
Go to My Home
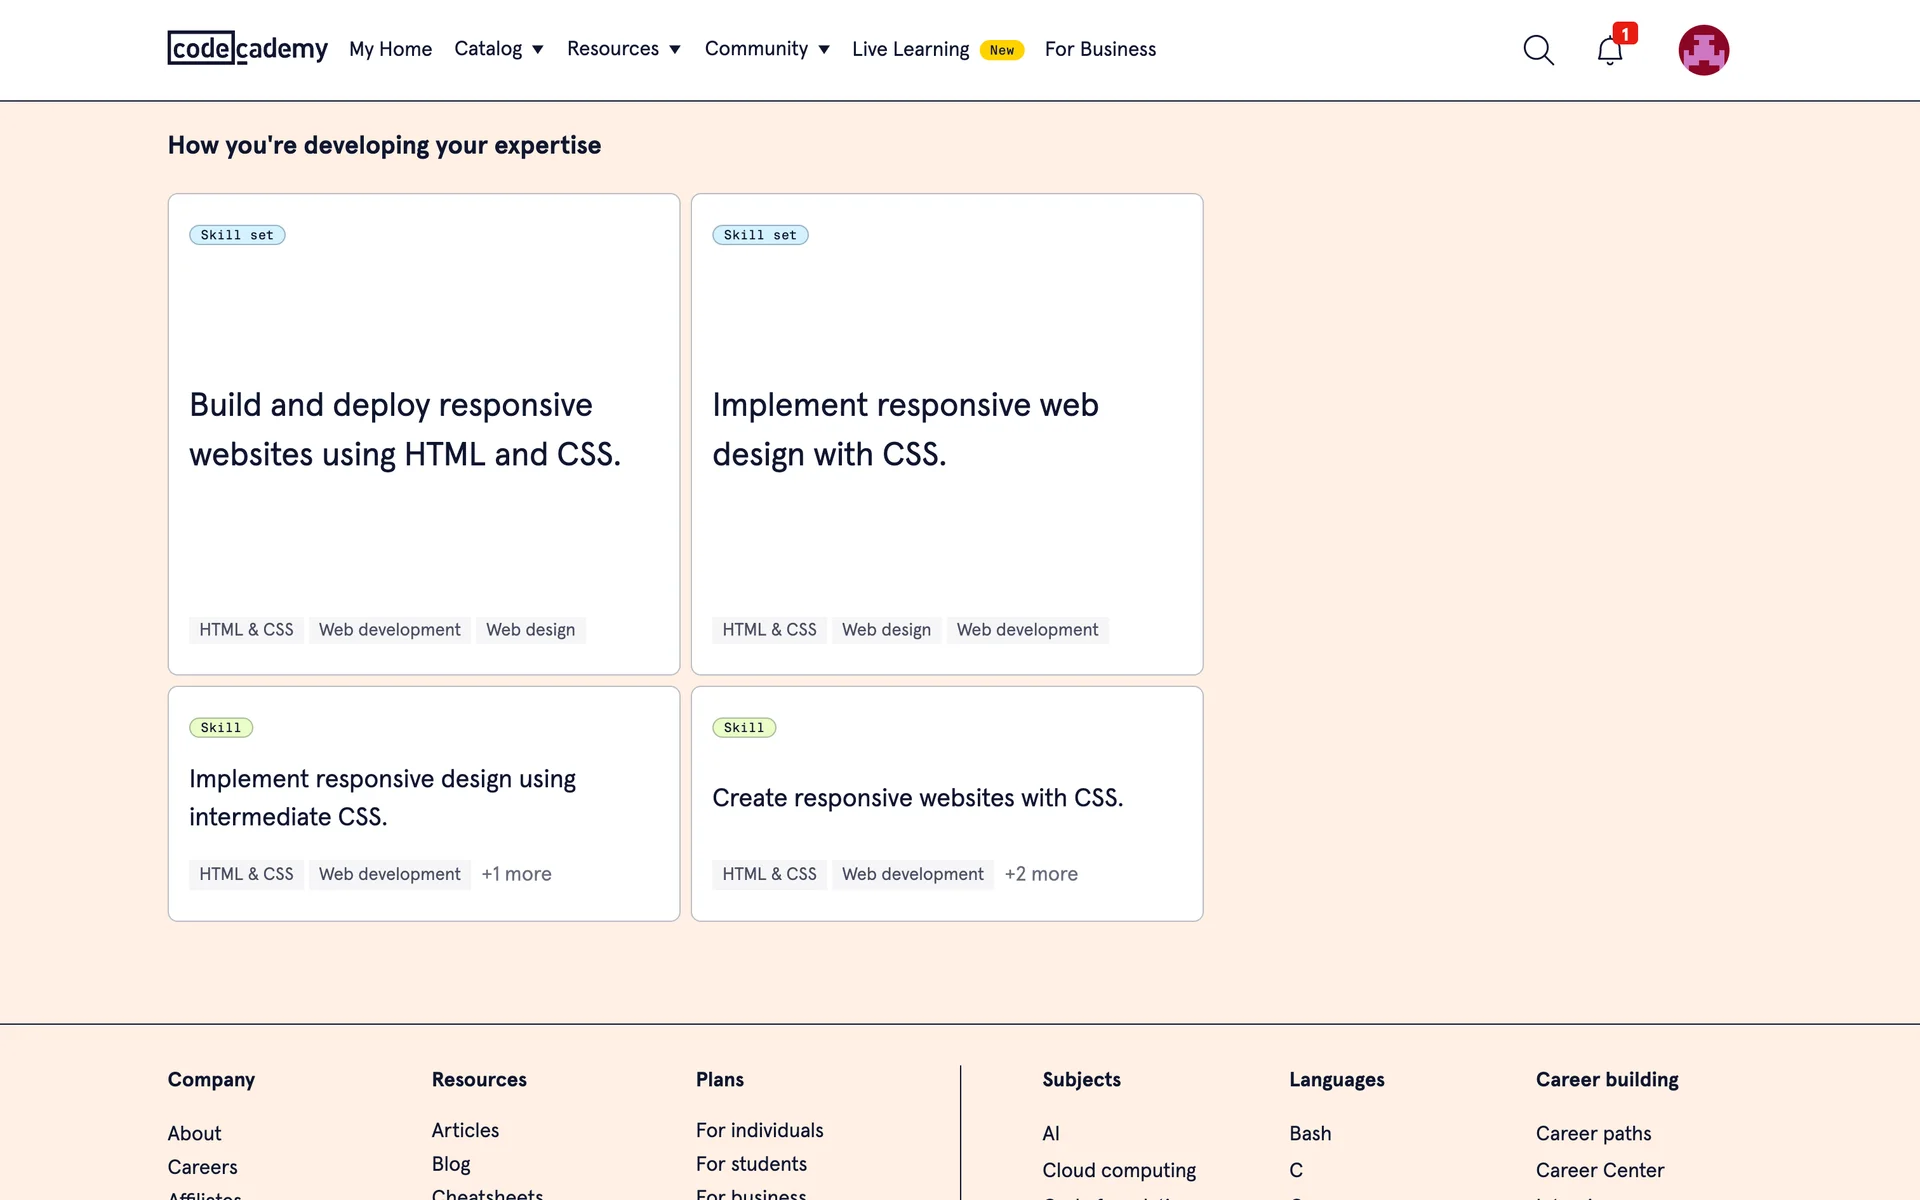point(390,49)
